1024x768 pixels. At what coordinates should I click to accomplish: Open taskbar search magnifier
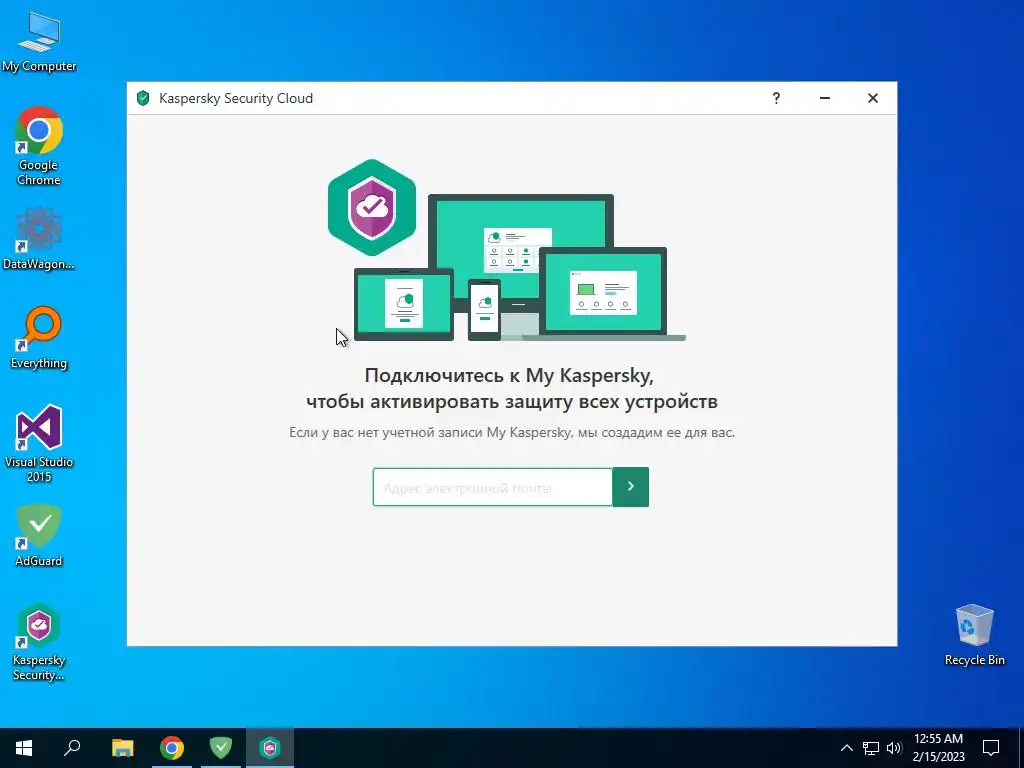click(72, 748)
